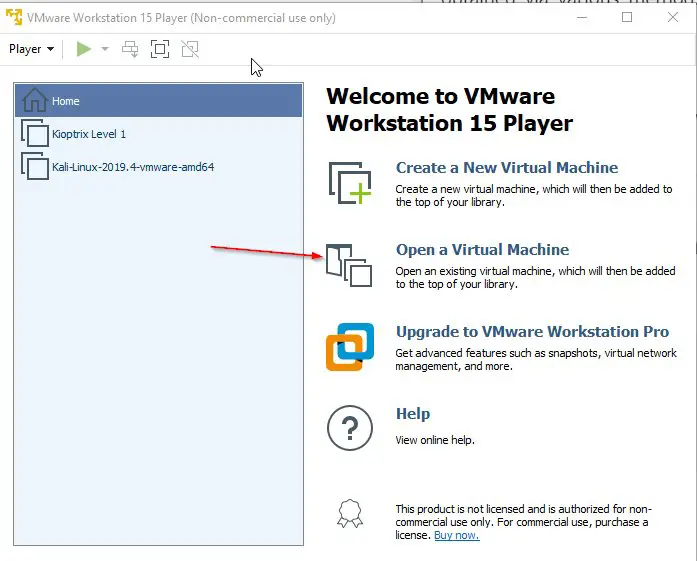Expand the power options arrow beside play

click(105, 49)
